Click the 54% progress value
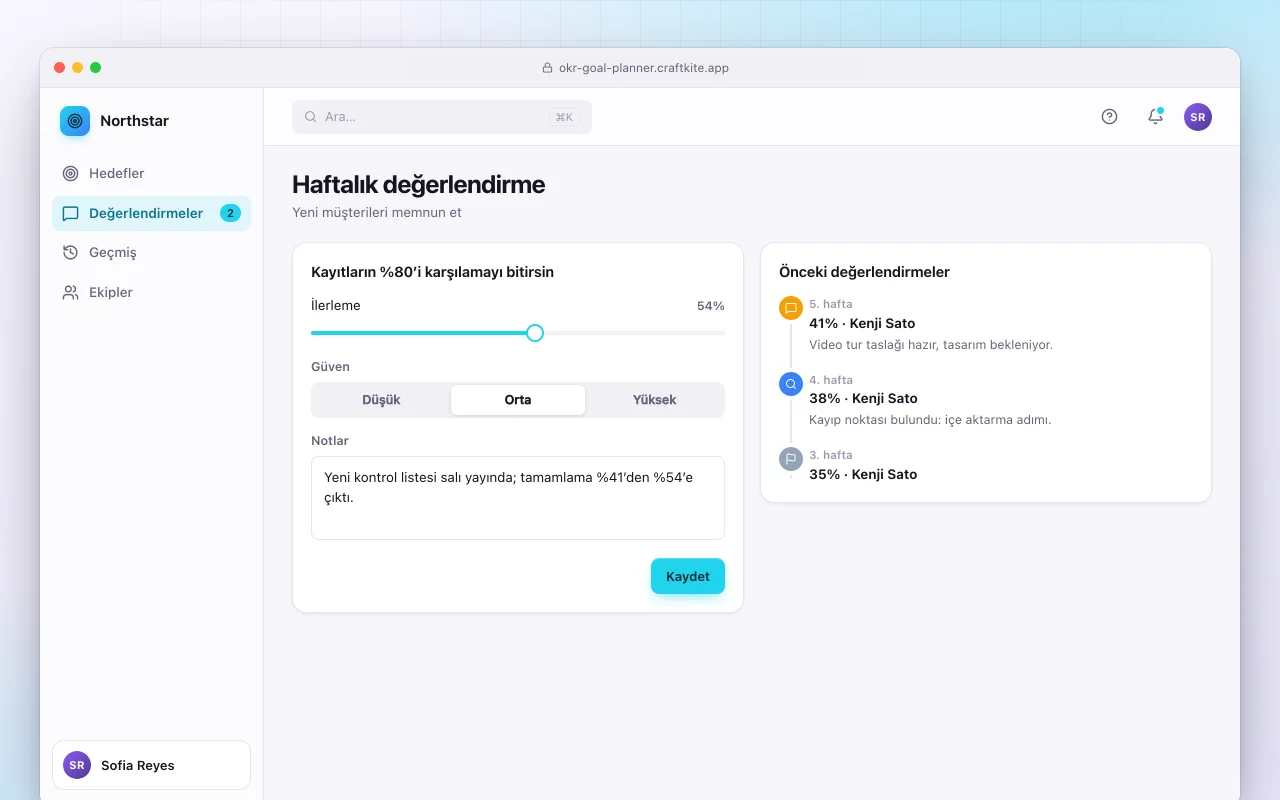This screenshot has width=1280, height=800. (711, 306)
